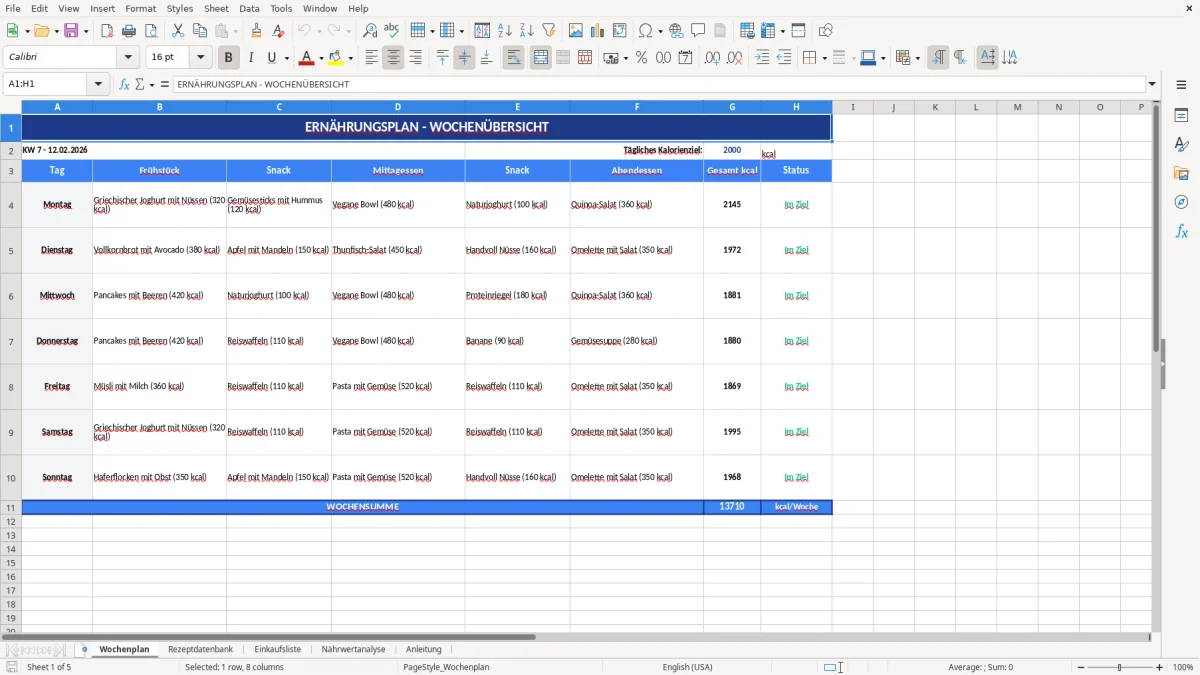
Task: Open the Sheet menu
Action: click(x=216, y=8)
